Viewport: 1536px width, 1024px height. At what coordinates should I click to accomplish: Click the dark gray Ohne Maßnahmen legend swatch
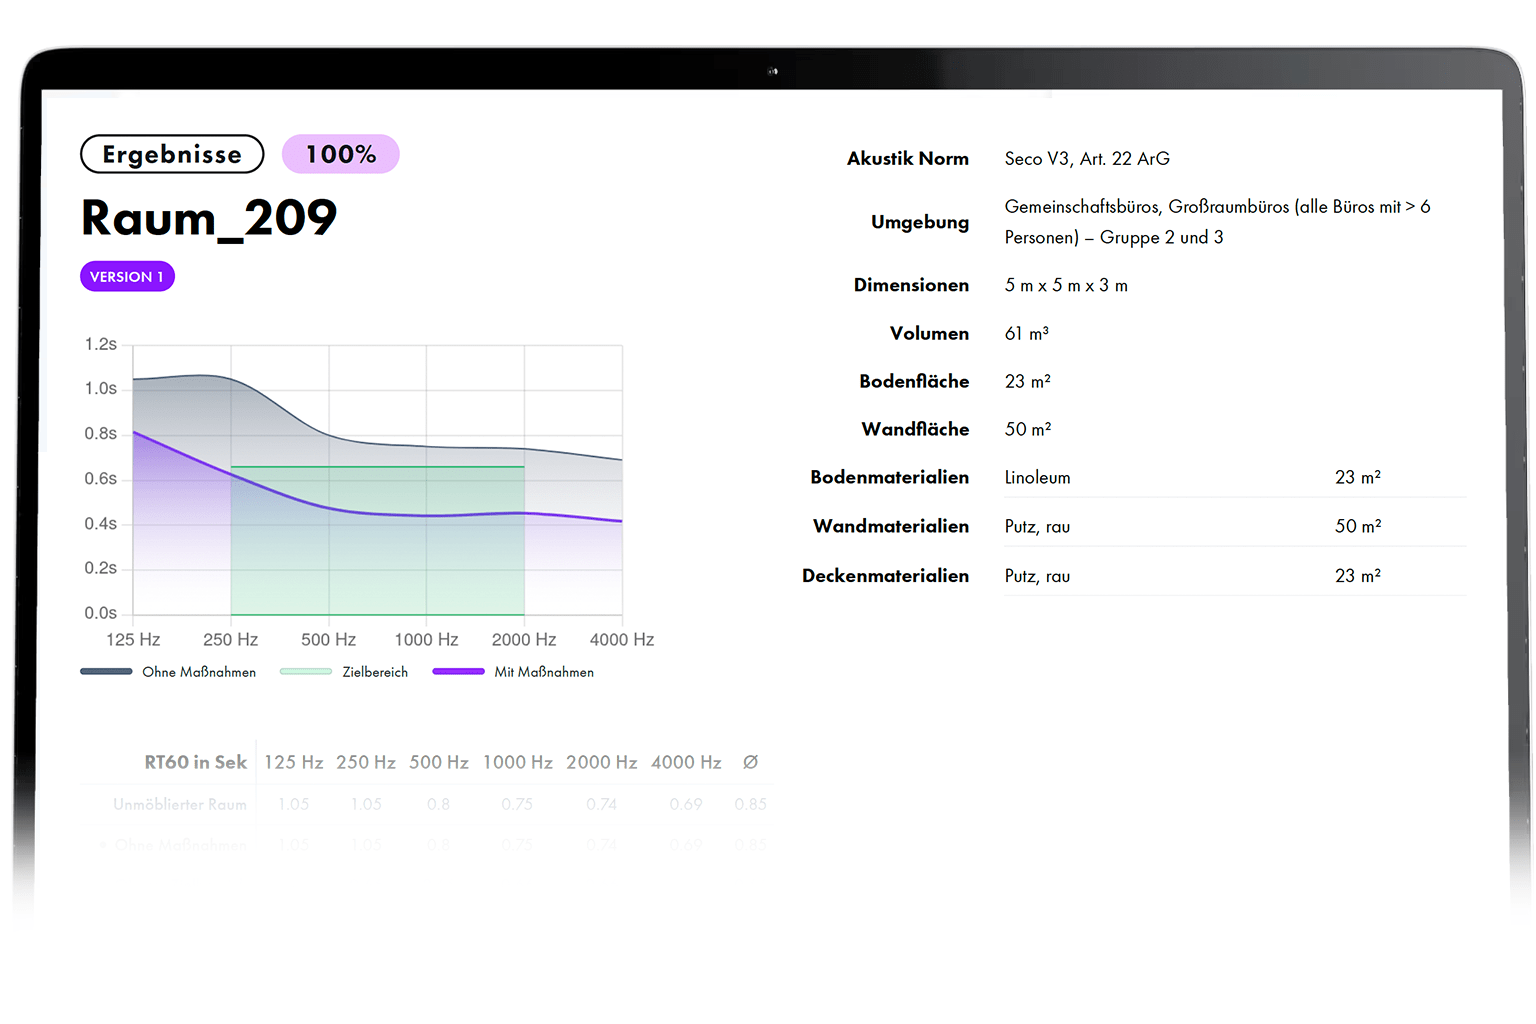[106, 672]
